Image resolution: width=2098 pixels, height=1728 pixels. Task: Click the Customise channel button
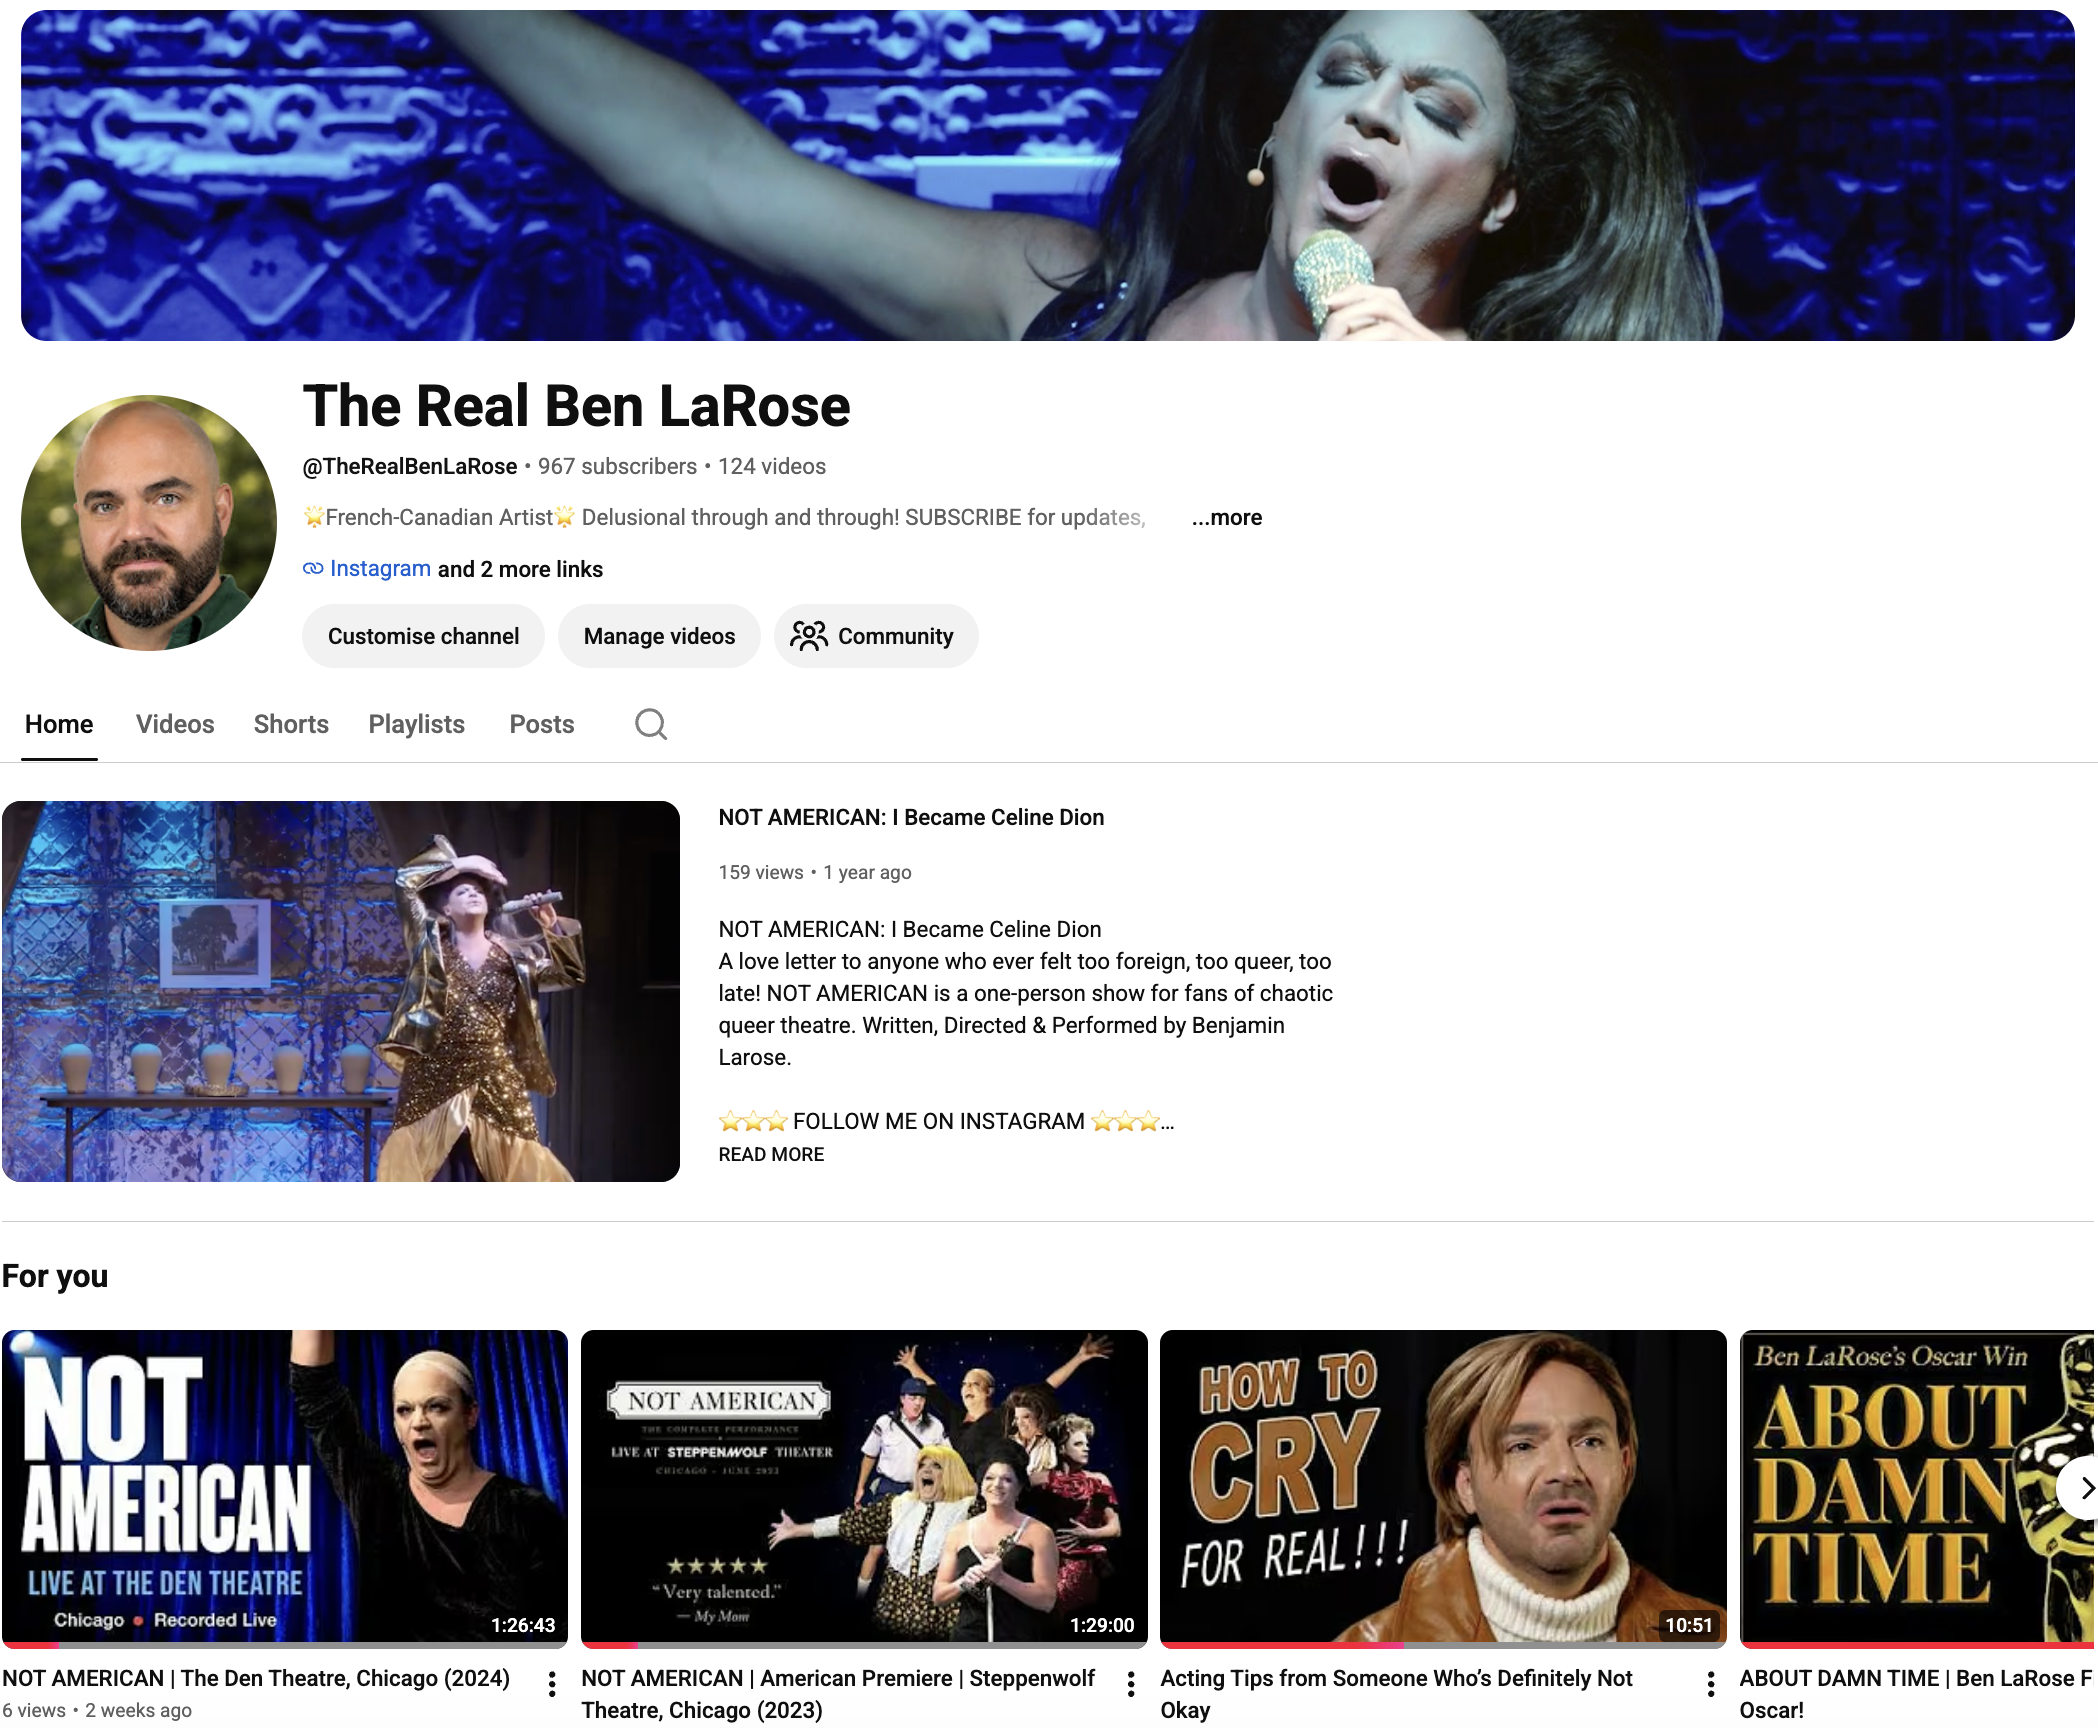[x=423, y=636]
